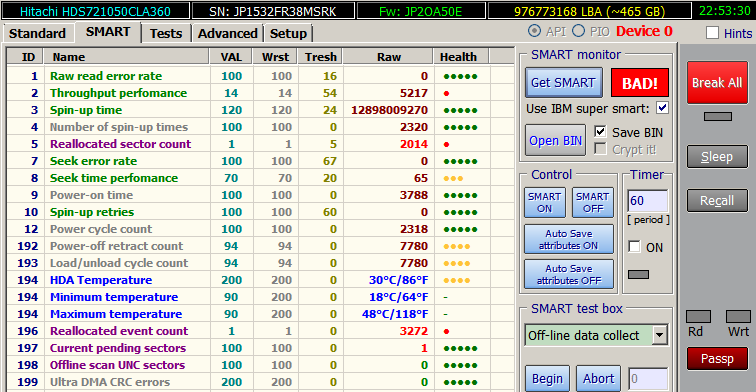Click the SMART OFF button

(x=593, y=203)
